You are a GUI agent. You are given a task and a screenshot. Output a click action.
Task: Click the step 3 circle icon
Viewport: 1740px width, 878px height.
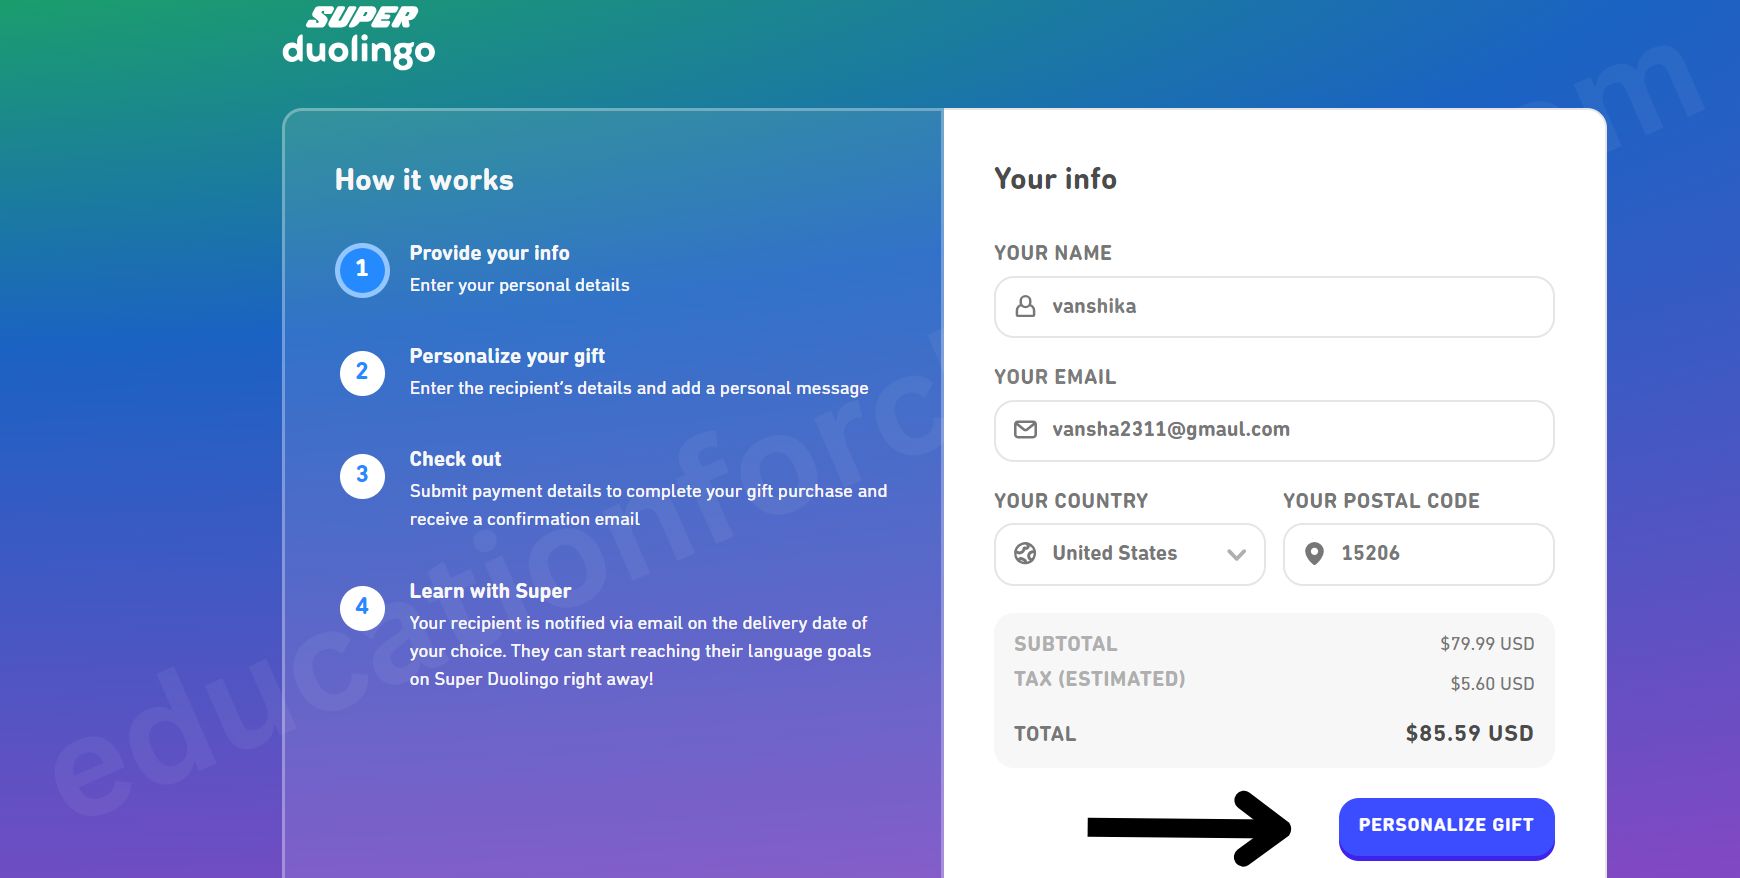tap(362, 476)
